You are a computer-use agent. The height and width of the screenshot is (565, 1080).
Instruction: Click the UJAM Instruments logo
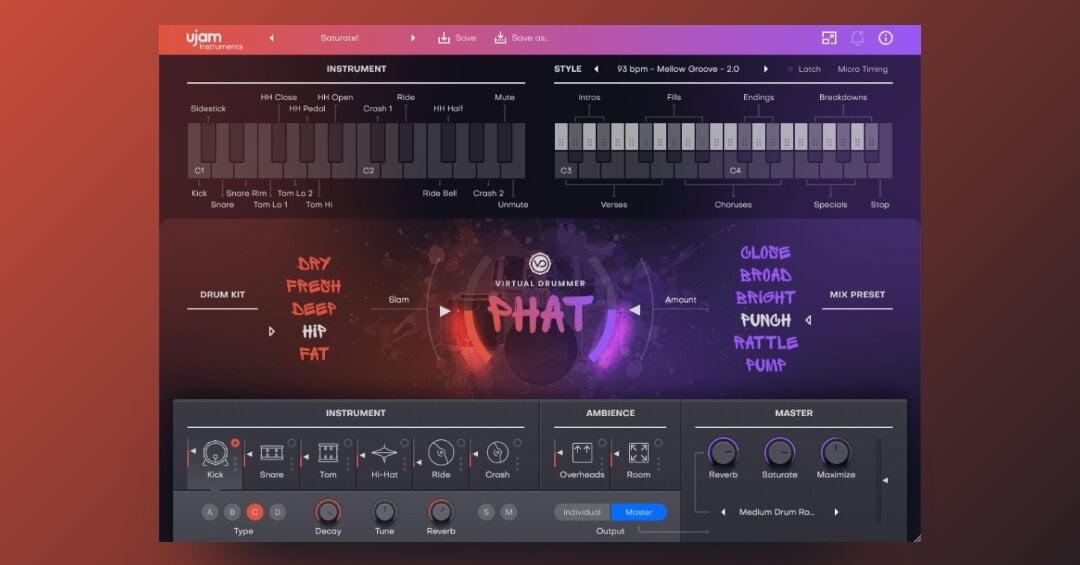point(214,39)
